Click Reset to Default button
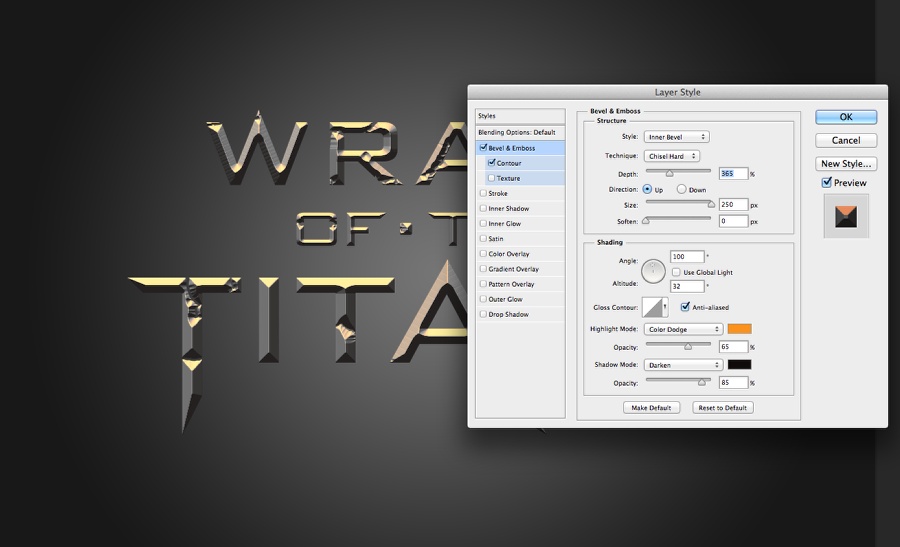The height and width of the screenshot is (547, 900). click(x=723, y=408)
